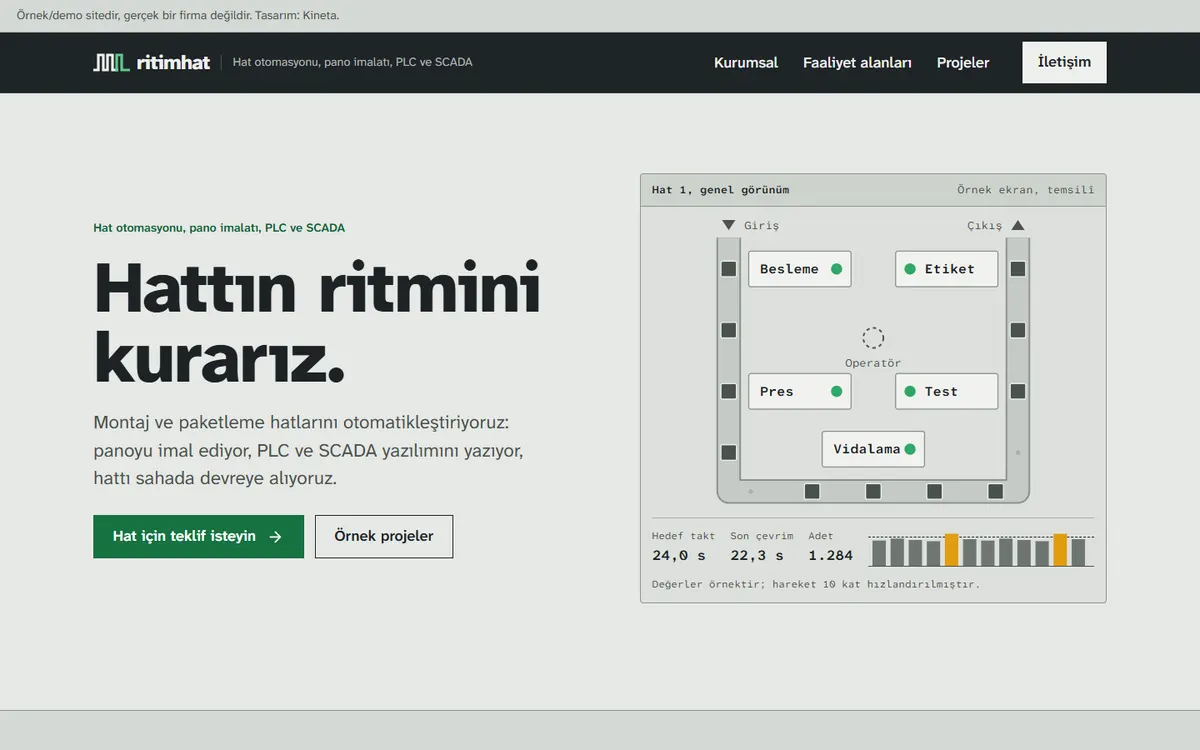The height and width of the screenshot is (750, 1200).
Task: Click the green tagline above the headline
Action: click(219, 228)
